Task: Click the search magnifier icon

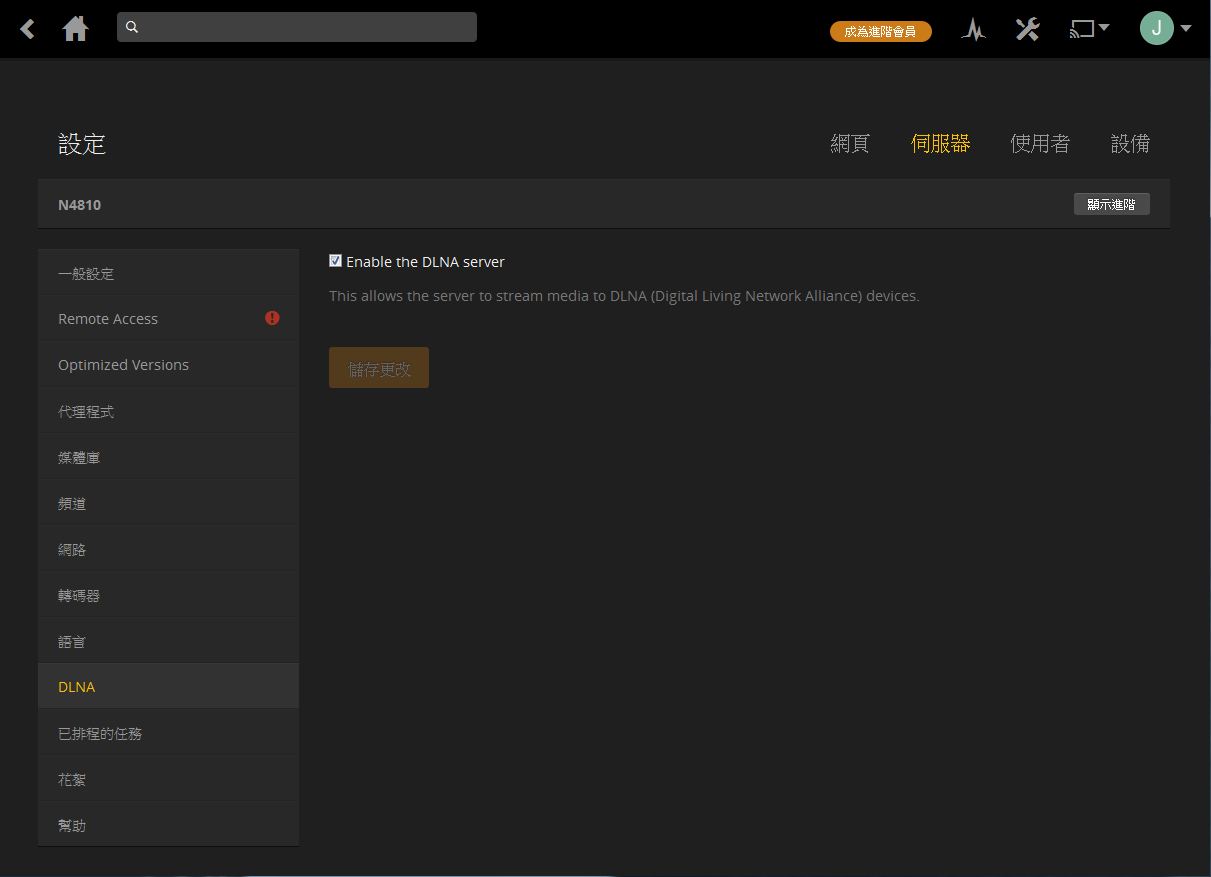Action: click(132, 28)
